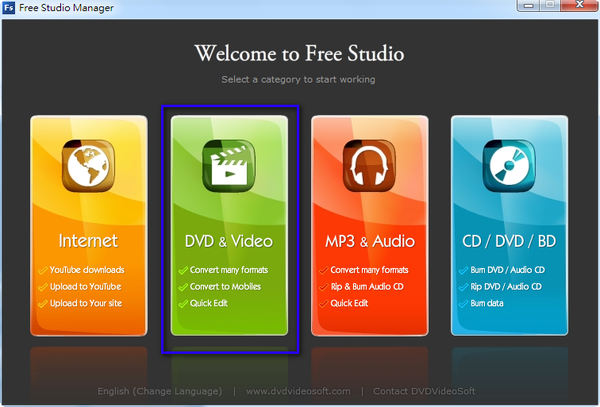Open the DVD & Video category title
The width and height of the screenshot is (600, 407).
(x=229, y=241)
